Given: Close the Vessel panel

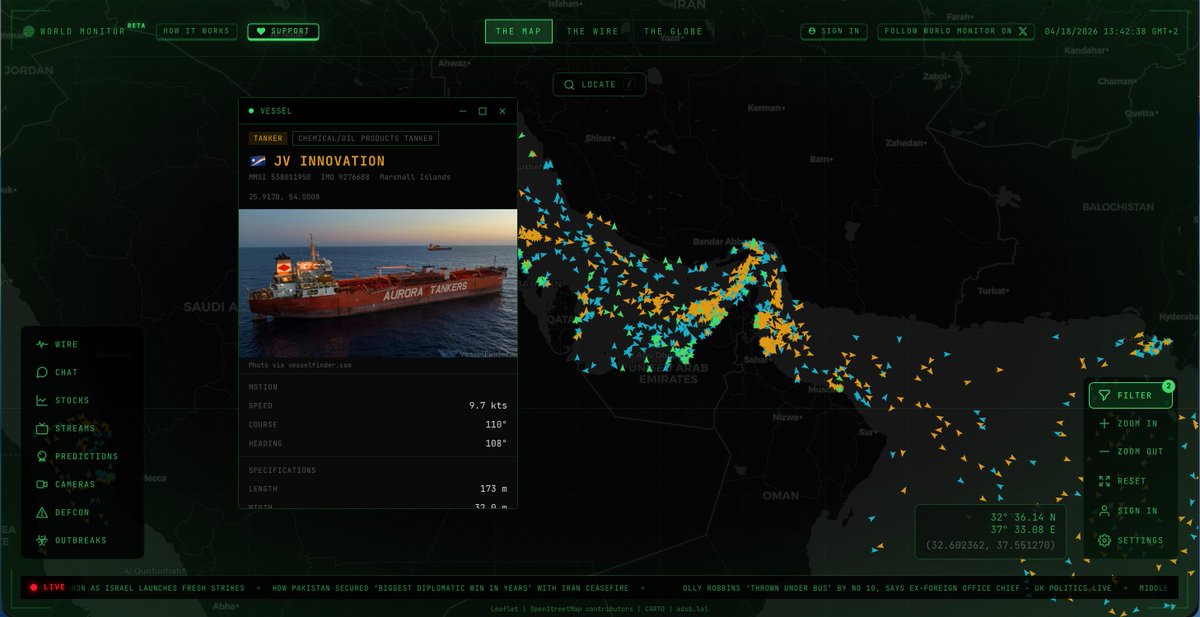Looking at the screenshot, I should 502,111.
